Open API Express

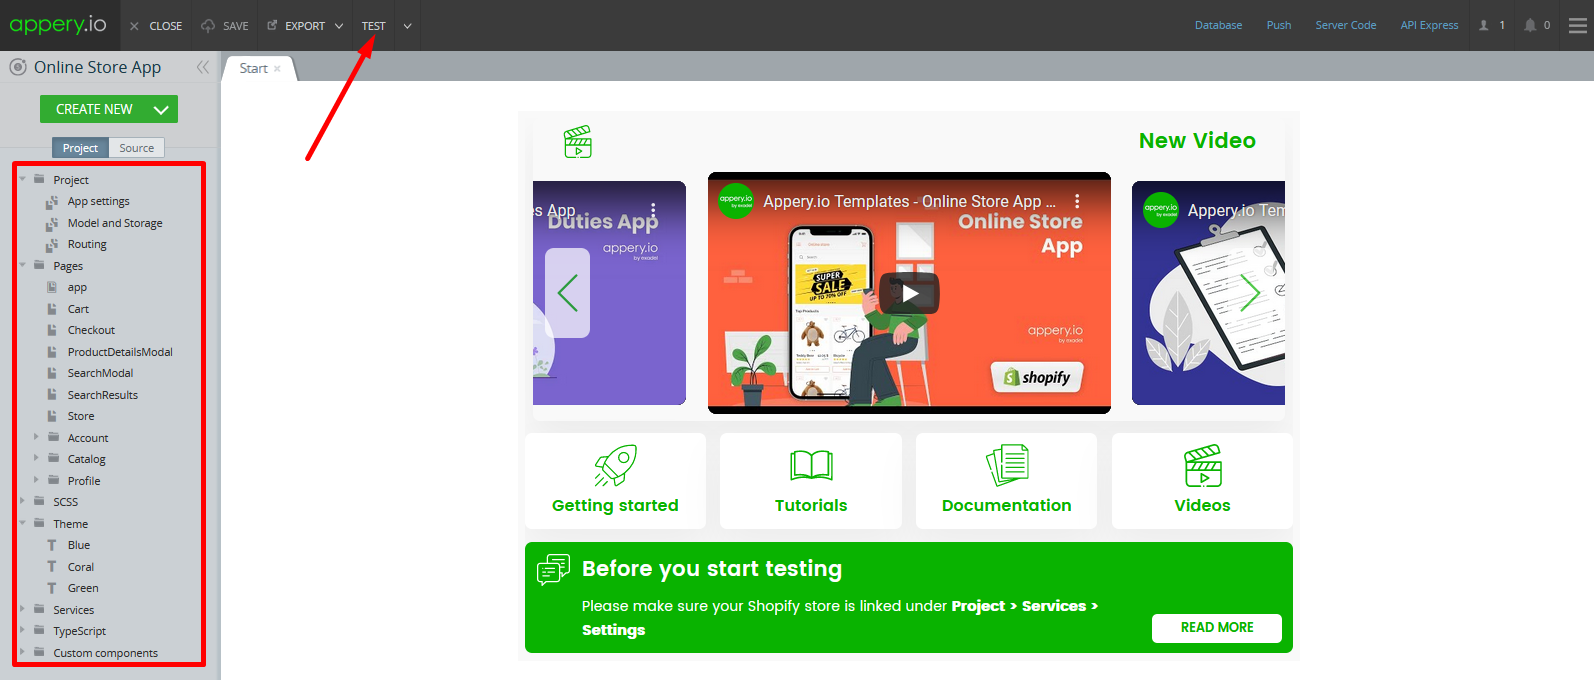[x=1429, y=26]
